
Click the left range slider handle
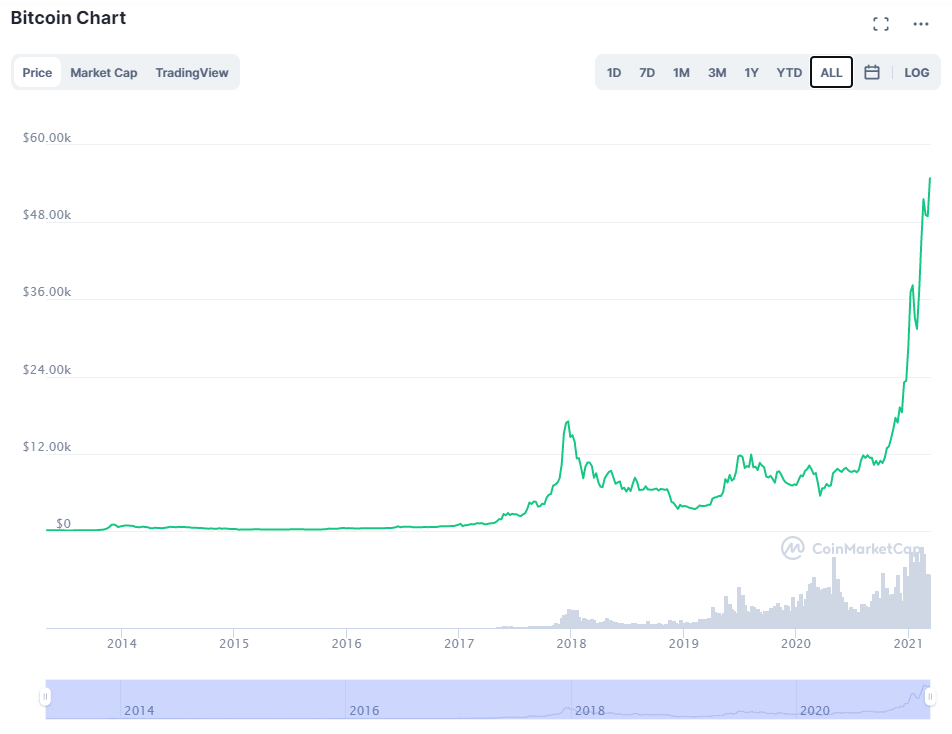(45, 696)
